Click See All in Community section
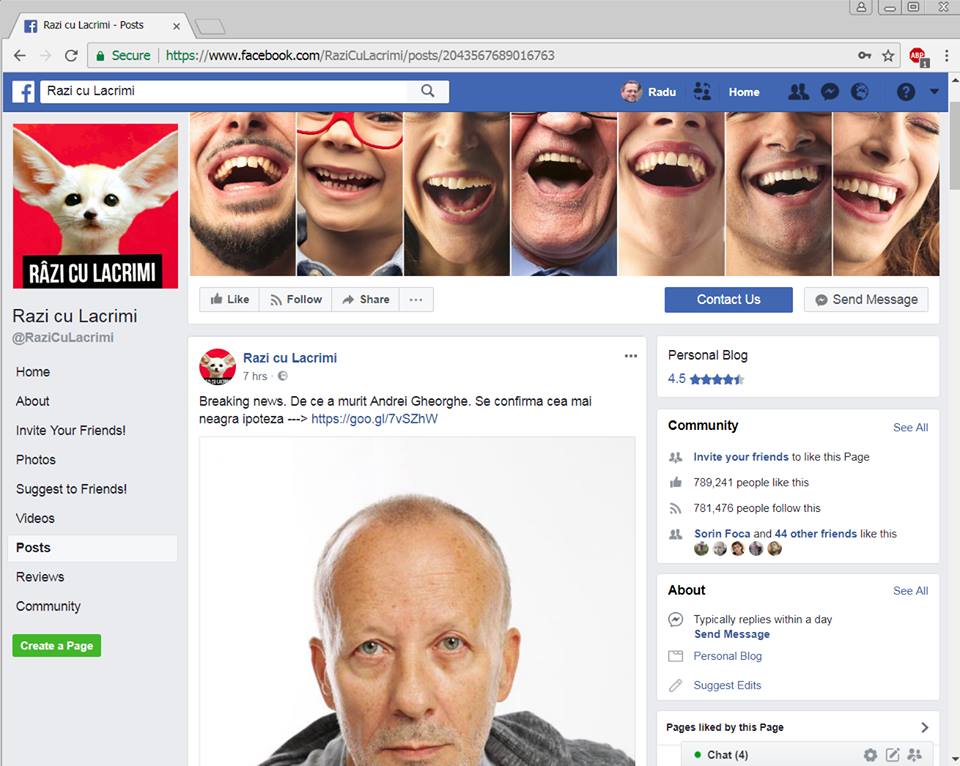The width and height of the screenshot is (960, 766). 910,427
